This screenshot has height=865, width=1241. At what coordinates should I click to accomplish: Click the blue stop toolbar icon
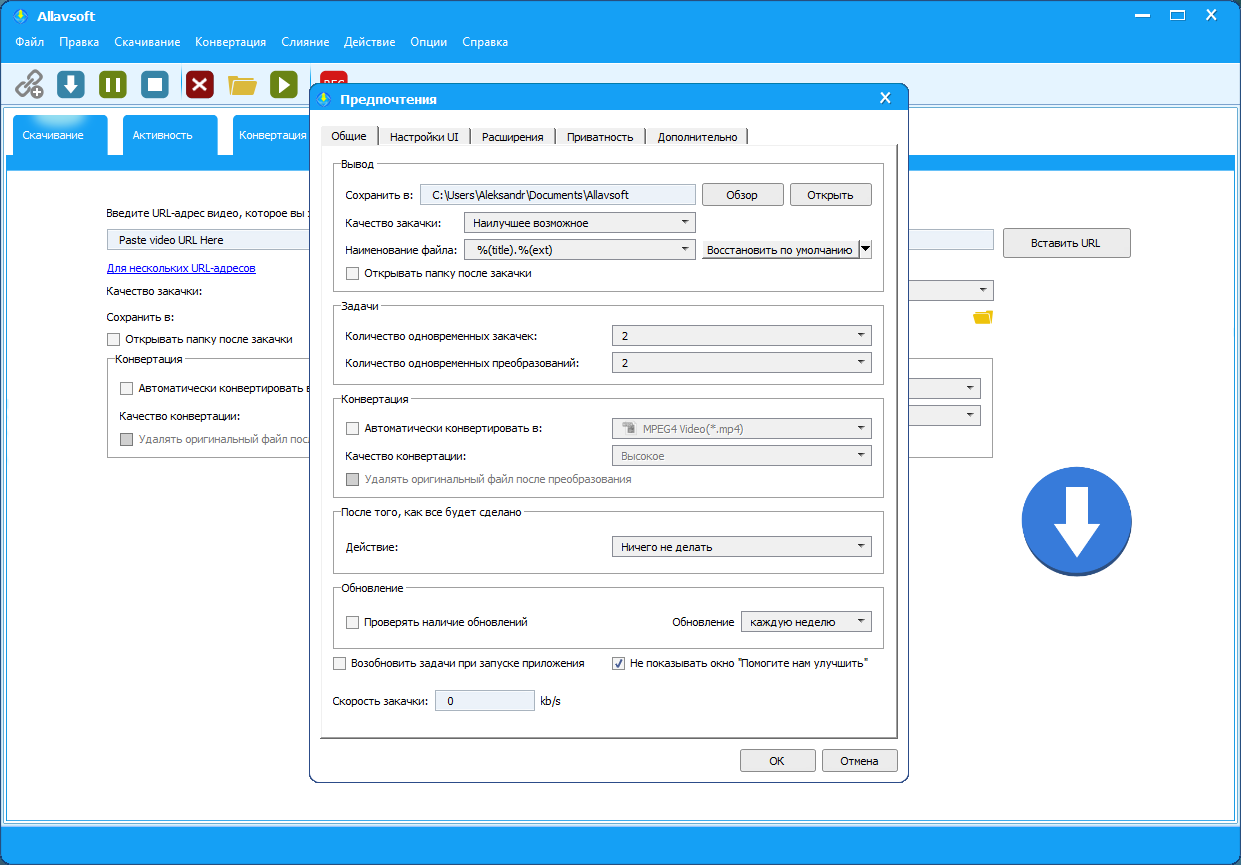[x=155, y=84]
